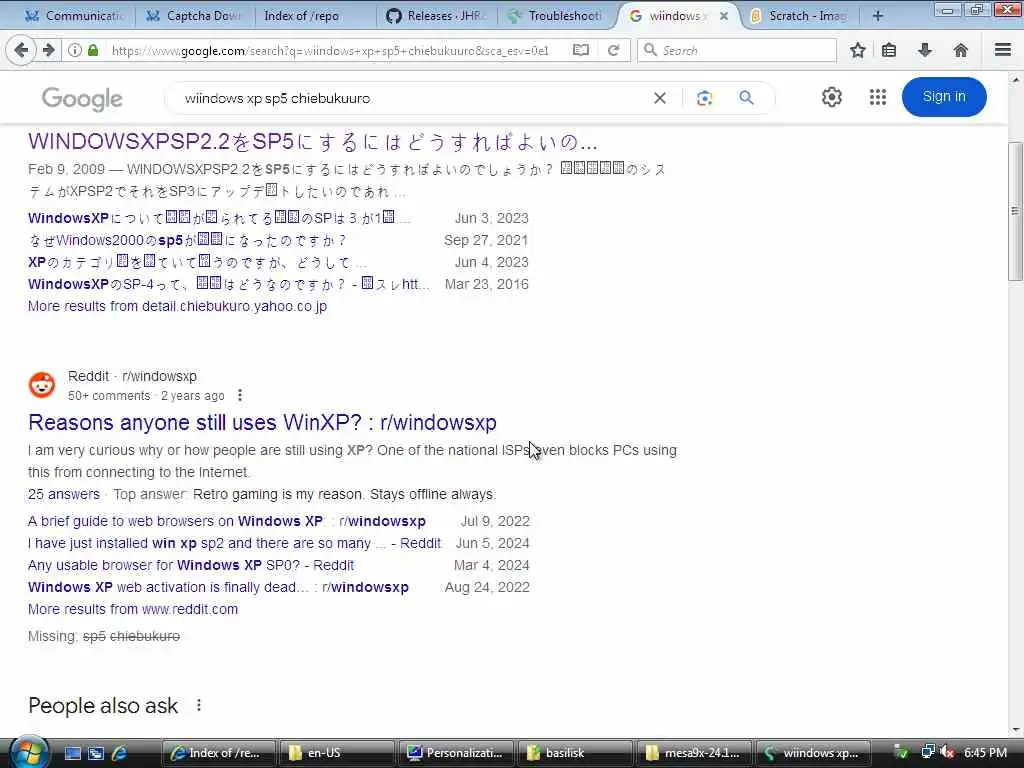Open I have just installed win xp sp2 link

pyautogui.click(x=234, y=543)
